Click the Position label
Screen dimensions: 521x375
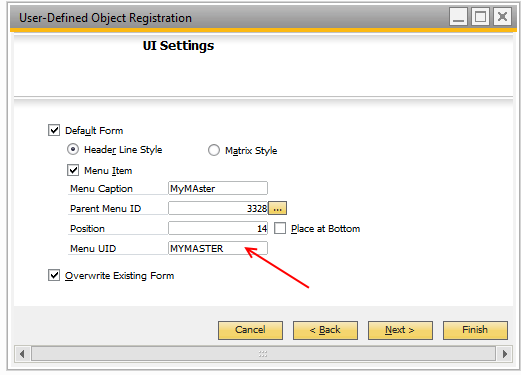point(87,229)
